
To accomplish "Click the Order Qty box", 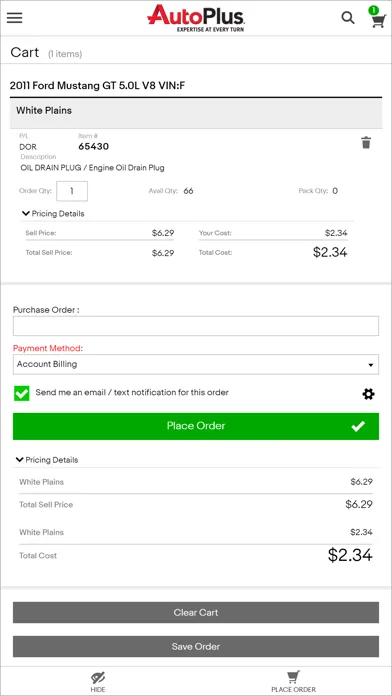I will (x=72, y=191).
